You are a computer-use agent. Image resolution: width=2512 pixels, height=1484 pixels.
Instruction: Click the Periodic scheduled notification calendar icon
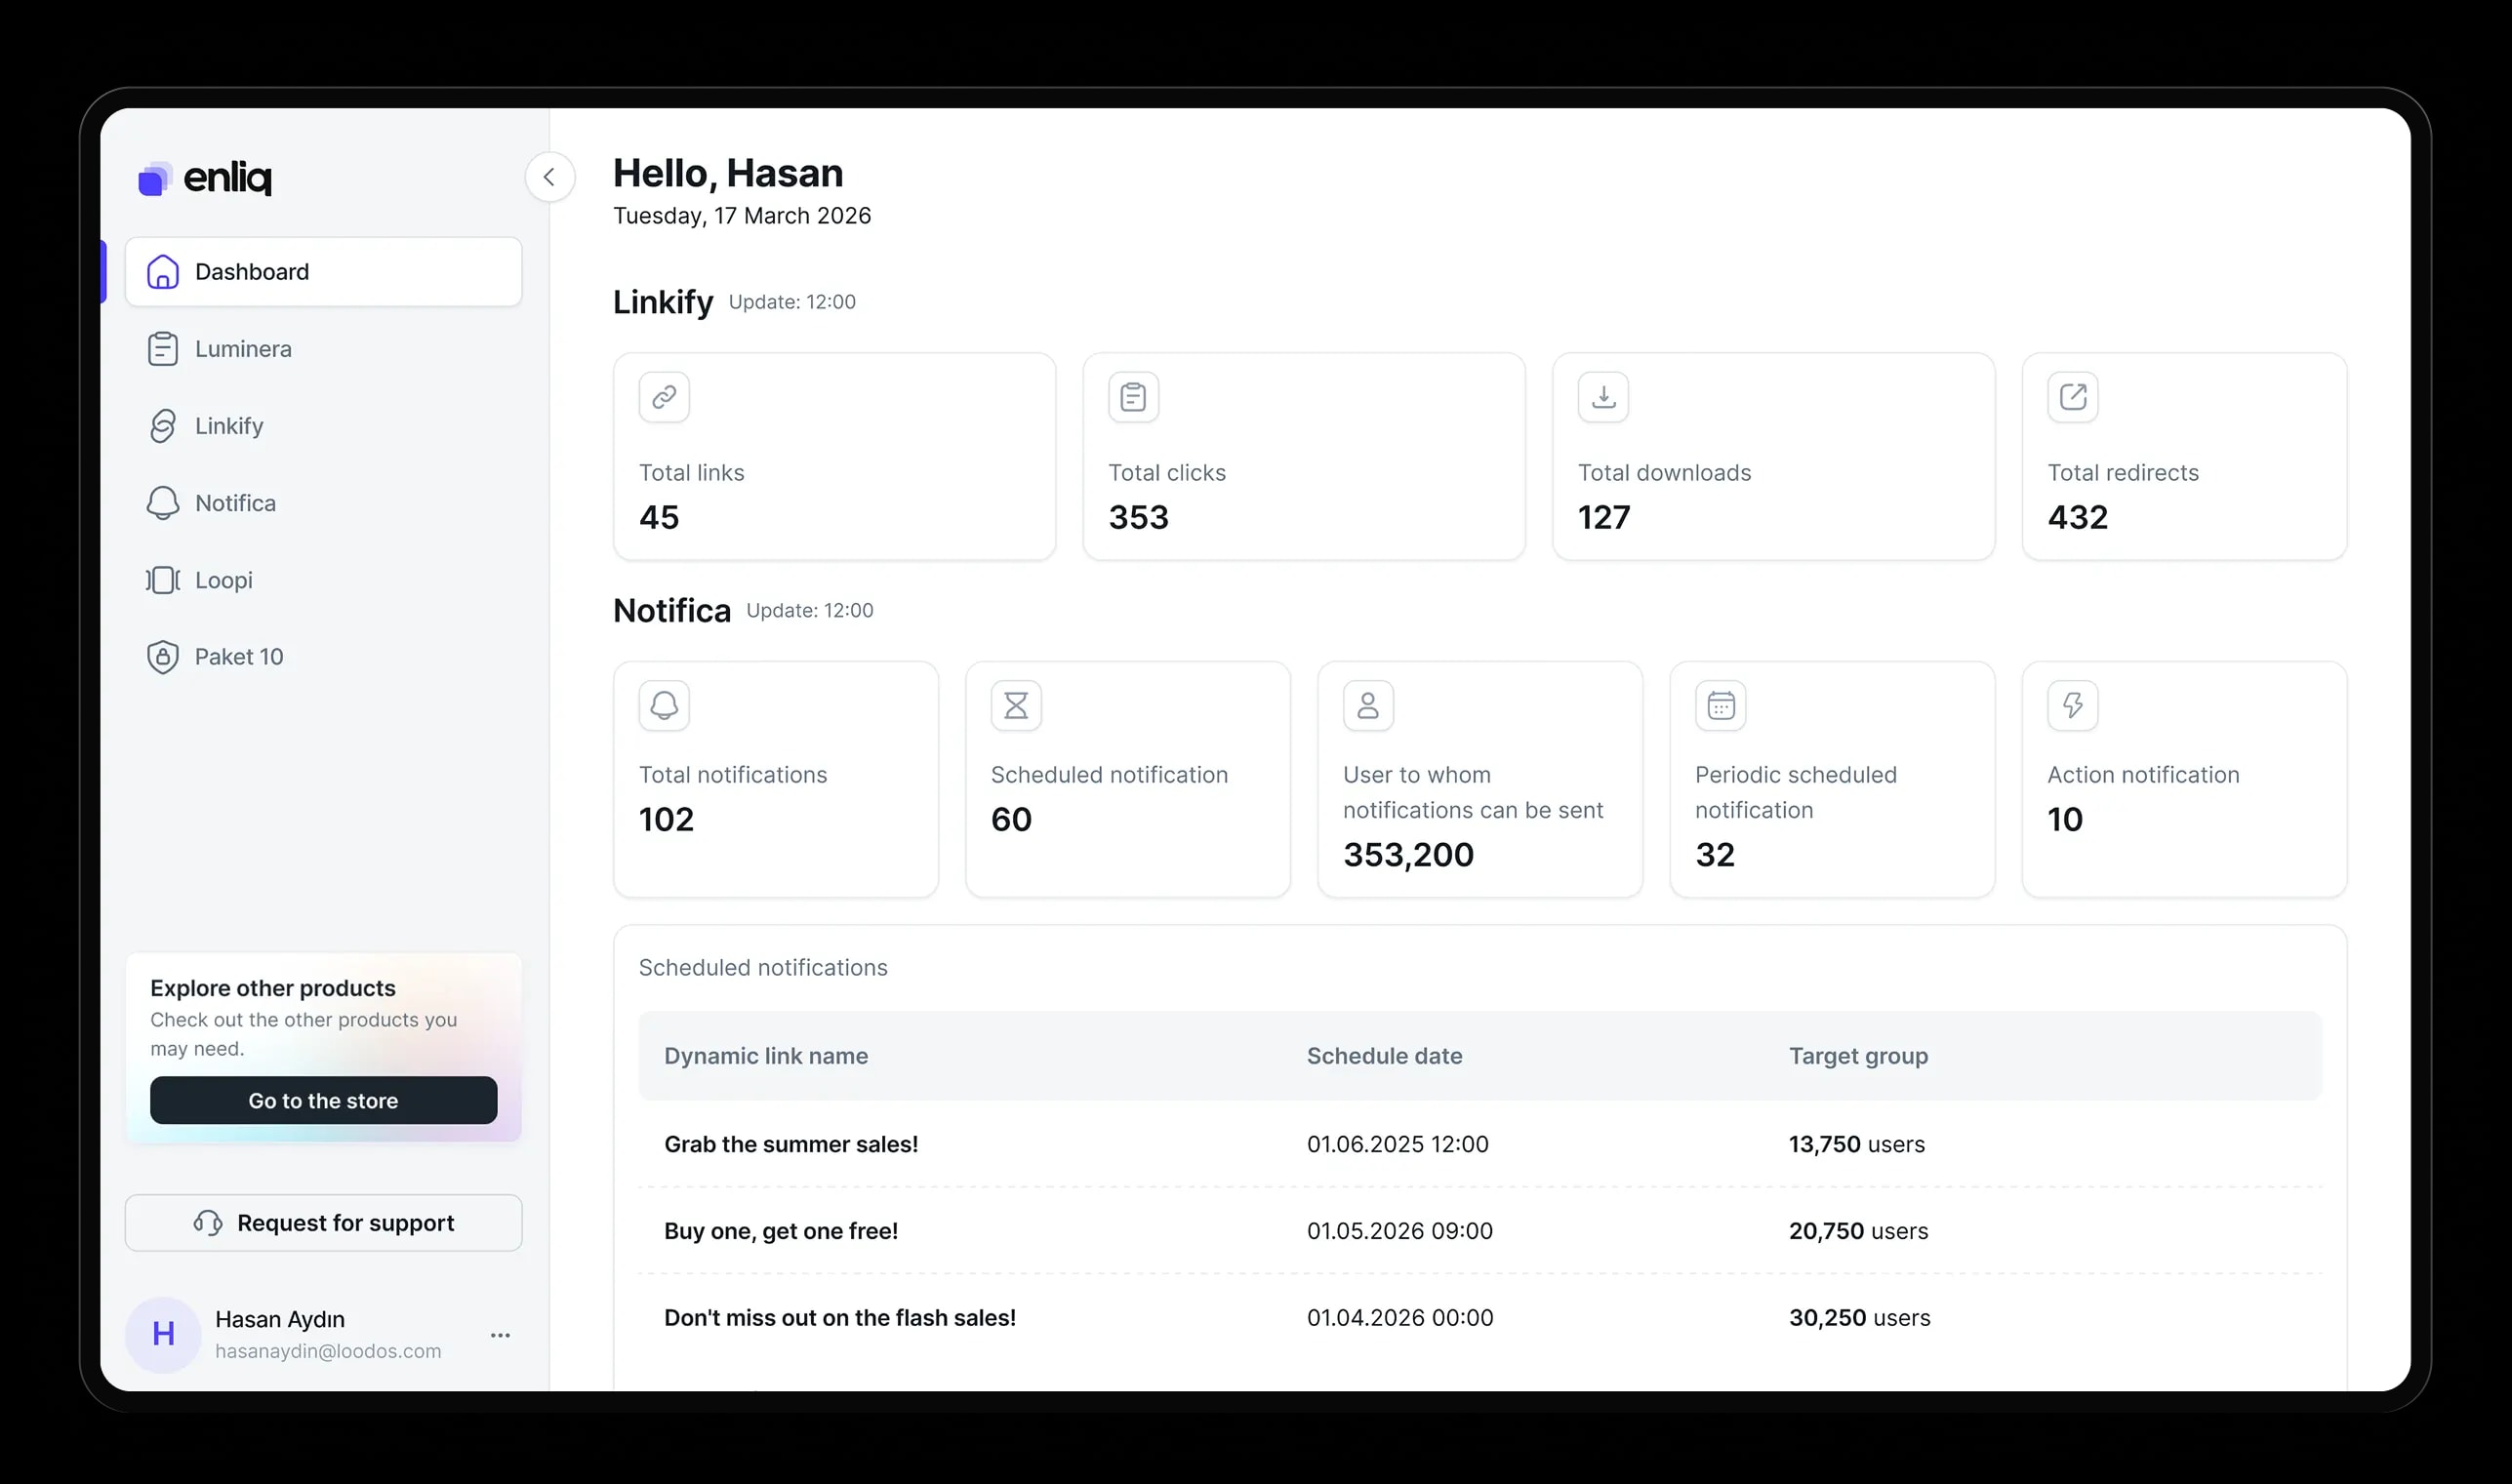(x=1720, y=706)
